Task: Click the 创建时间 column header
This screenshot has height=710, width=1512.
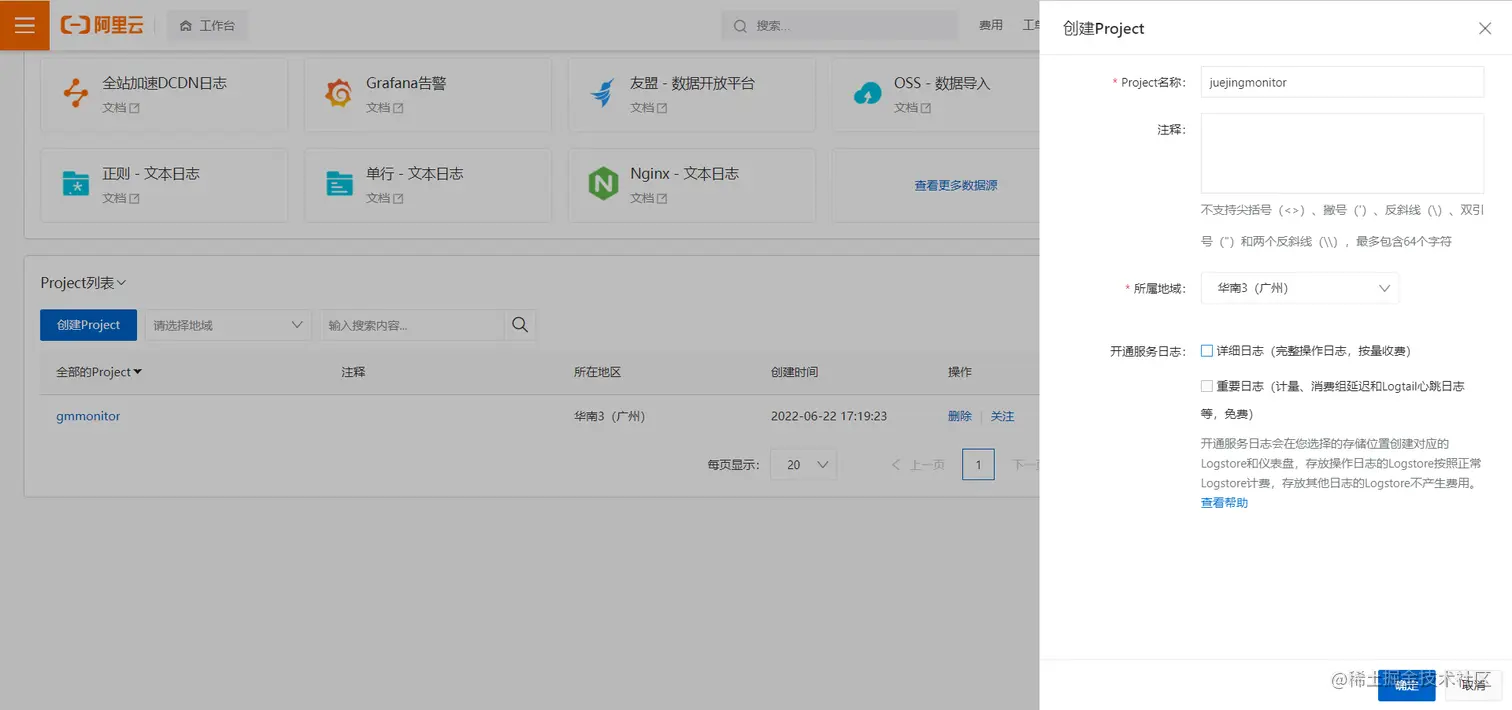Action: pyautogui.click(x=794, y=372)
